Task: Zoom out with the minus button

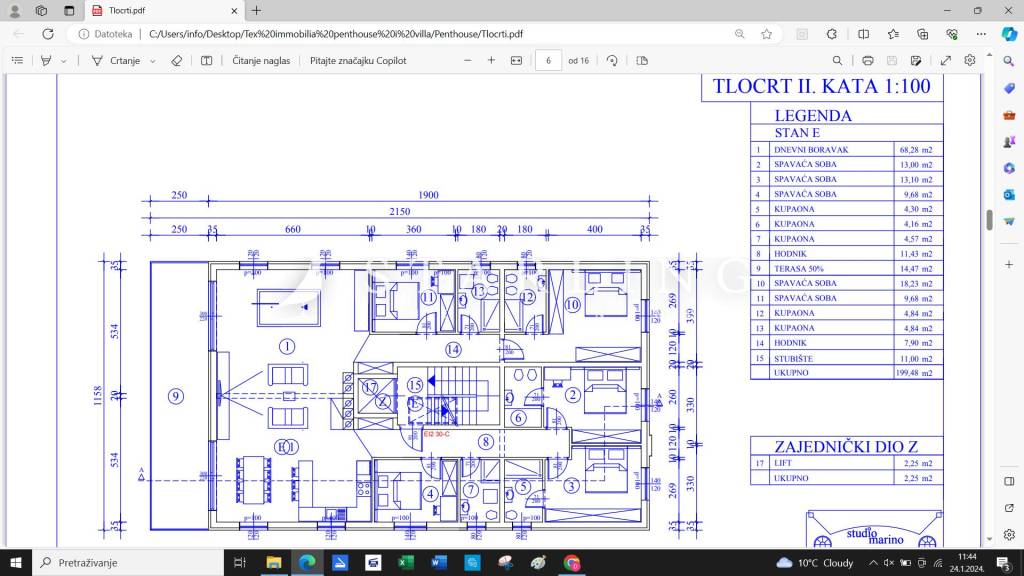Action: pyautogui.click(x=467, y=60)
